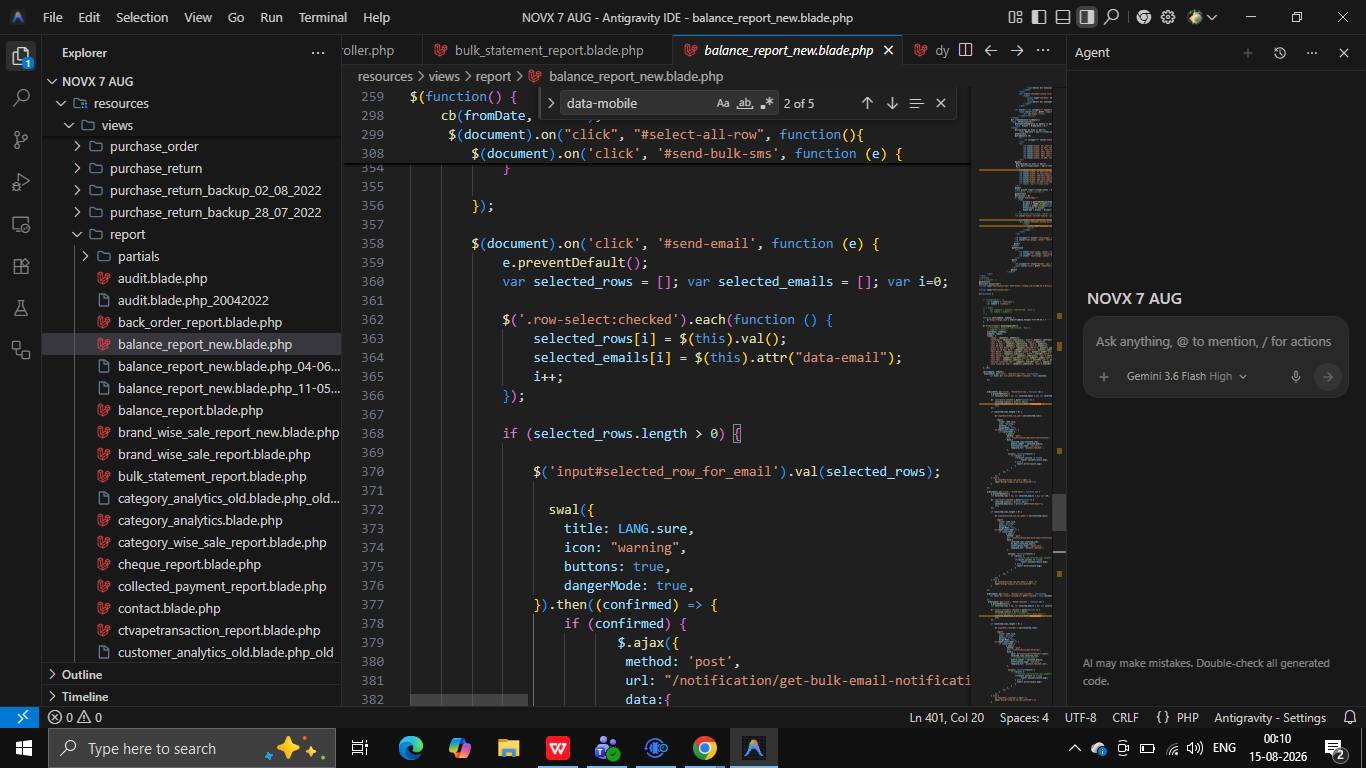Open agent conversation history icon

point(1279,53)
